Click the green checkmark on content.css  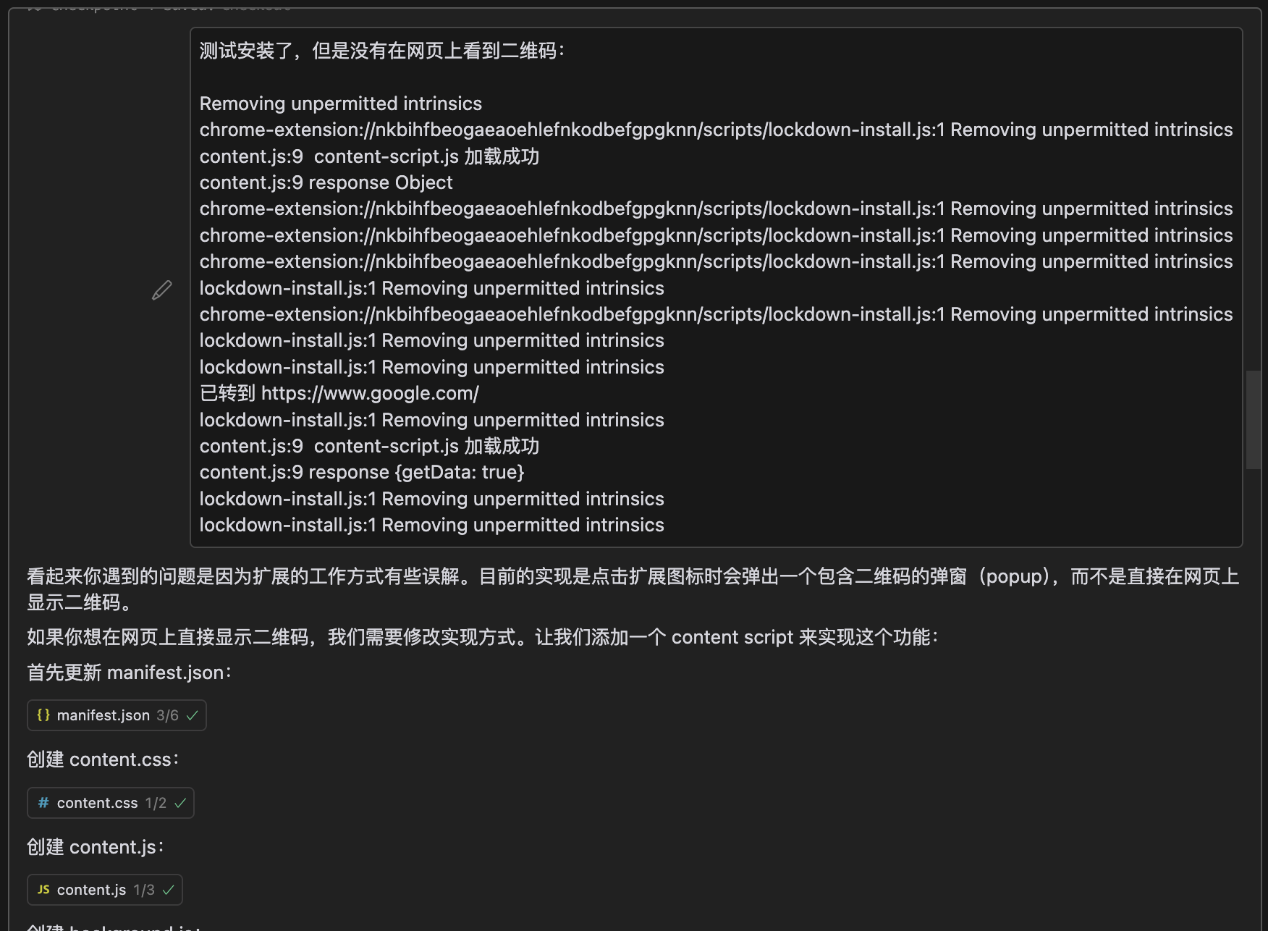click(x=180, y=803)
